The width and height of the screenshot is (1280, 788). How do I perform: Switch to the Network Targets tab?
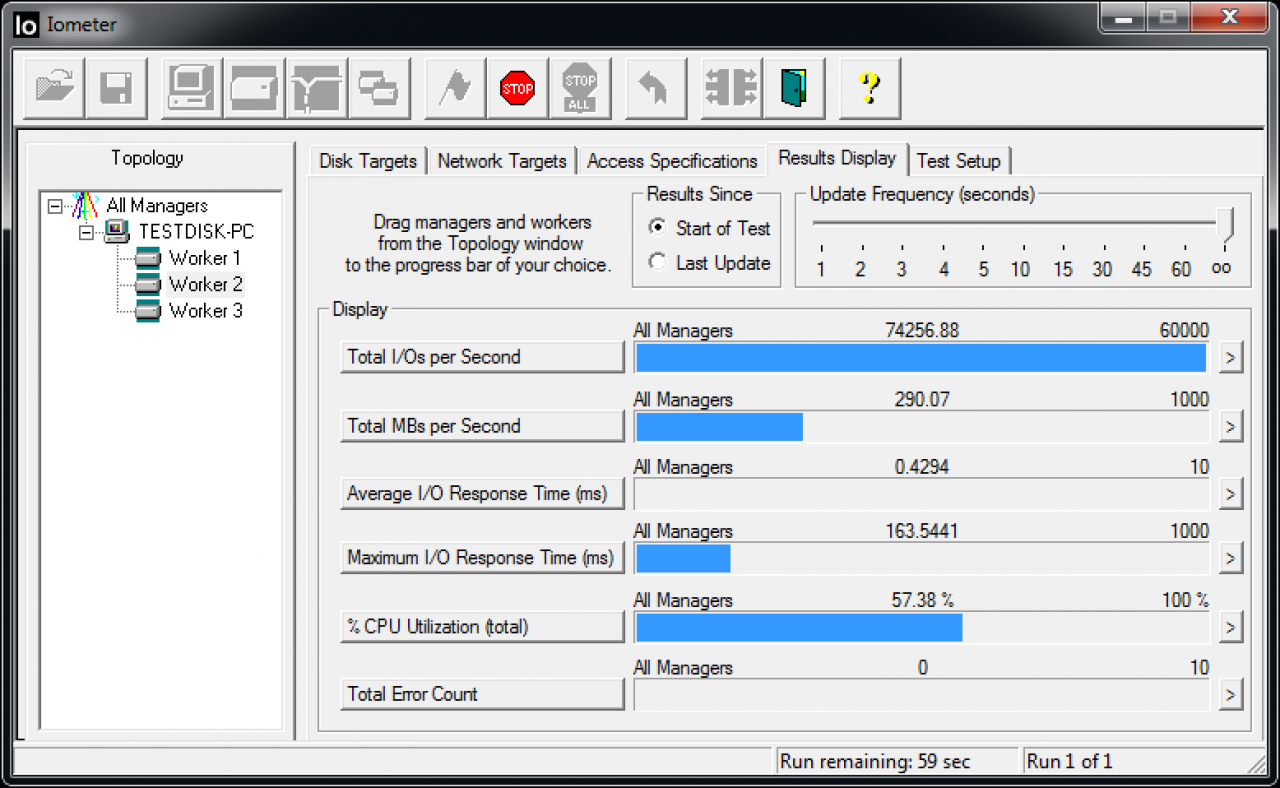502,161
